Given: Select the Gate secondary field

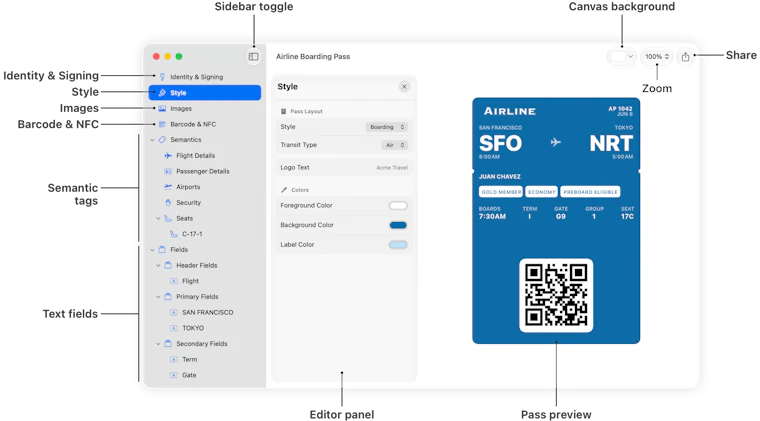Looking at the screenshot, I should pyautogui.click(x=205, y=375).
